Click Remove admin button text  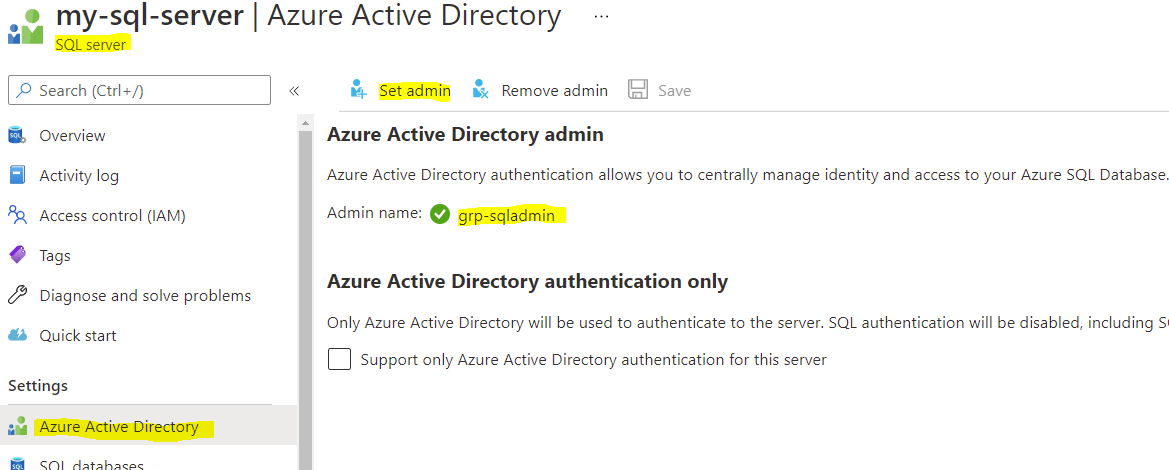554,90
